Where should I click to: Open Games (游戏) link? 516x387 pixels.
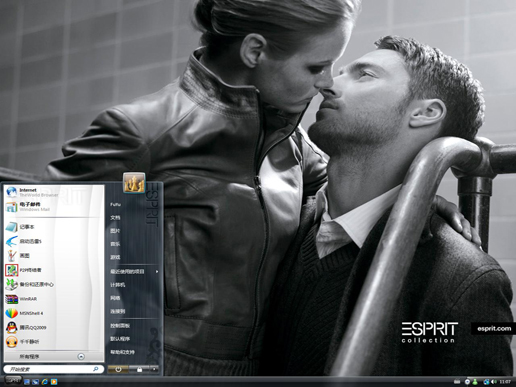pos(115,257)
